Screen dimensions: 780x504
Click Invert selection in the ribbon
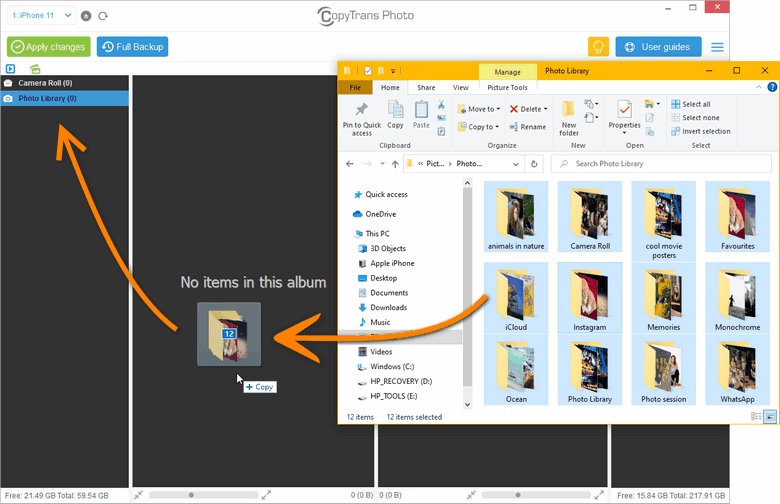[700, 131]
